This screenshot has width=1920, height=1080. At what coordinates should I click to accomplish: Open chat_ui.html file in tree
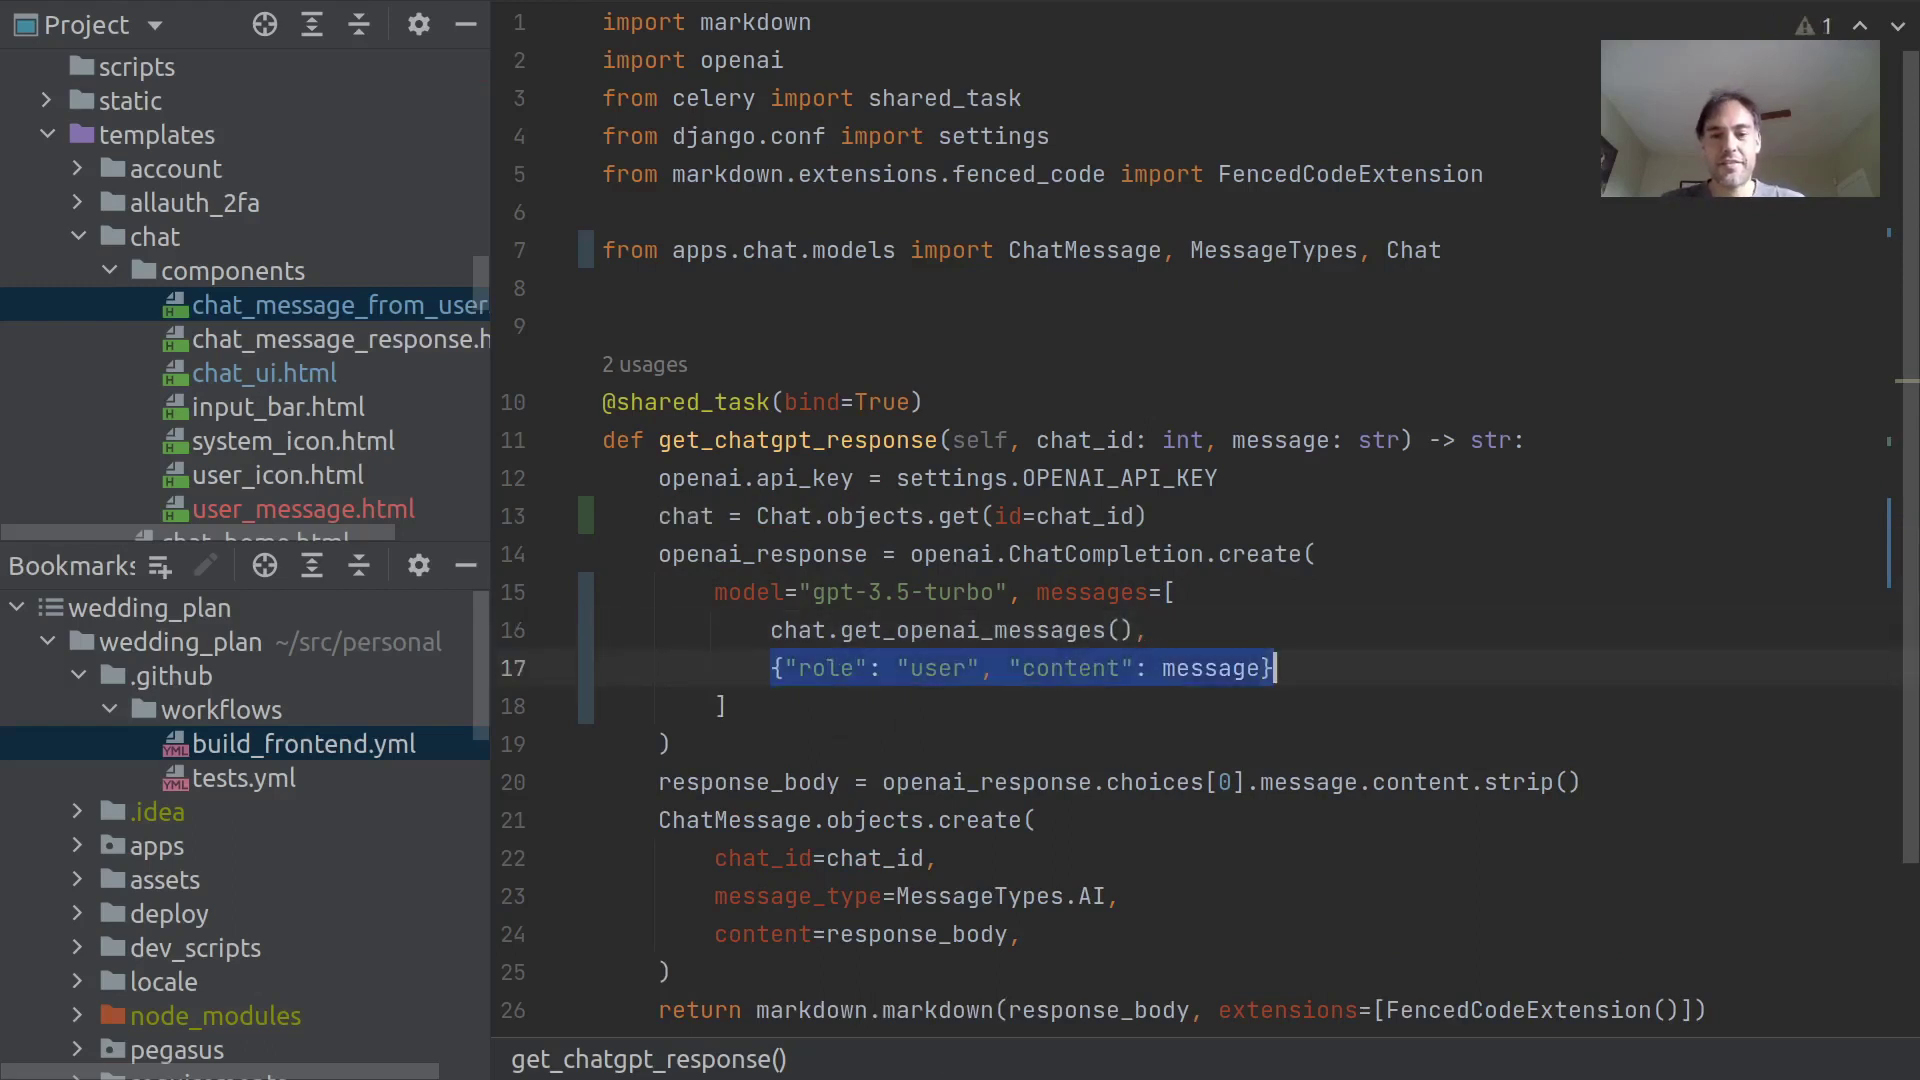click(264, 373)
